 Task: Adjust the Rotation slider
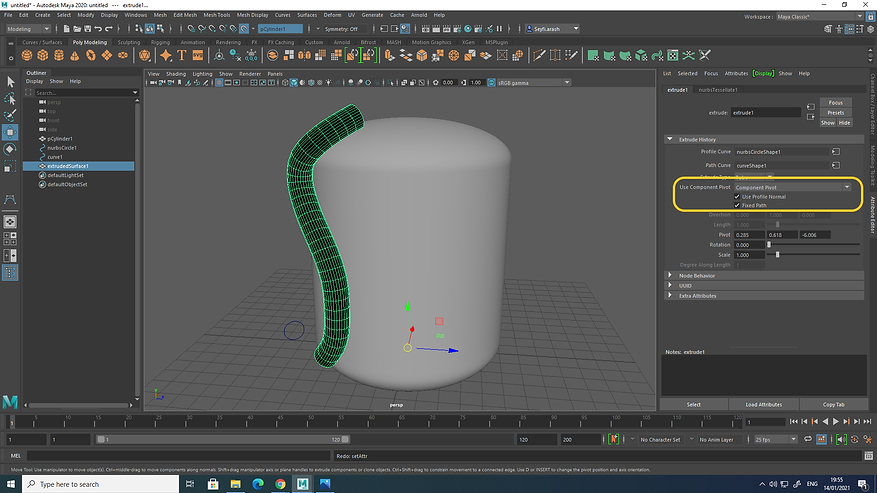(x=814, y=245)
